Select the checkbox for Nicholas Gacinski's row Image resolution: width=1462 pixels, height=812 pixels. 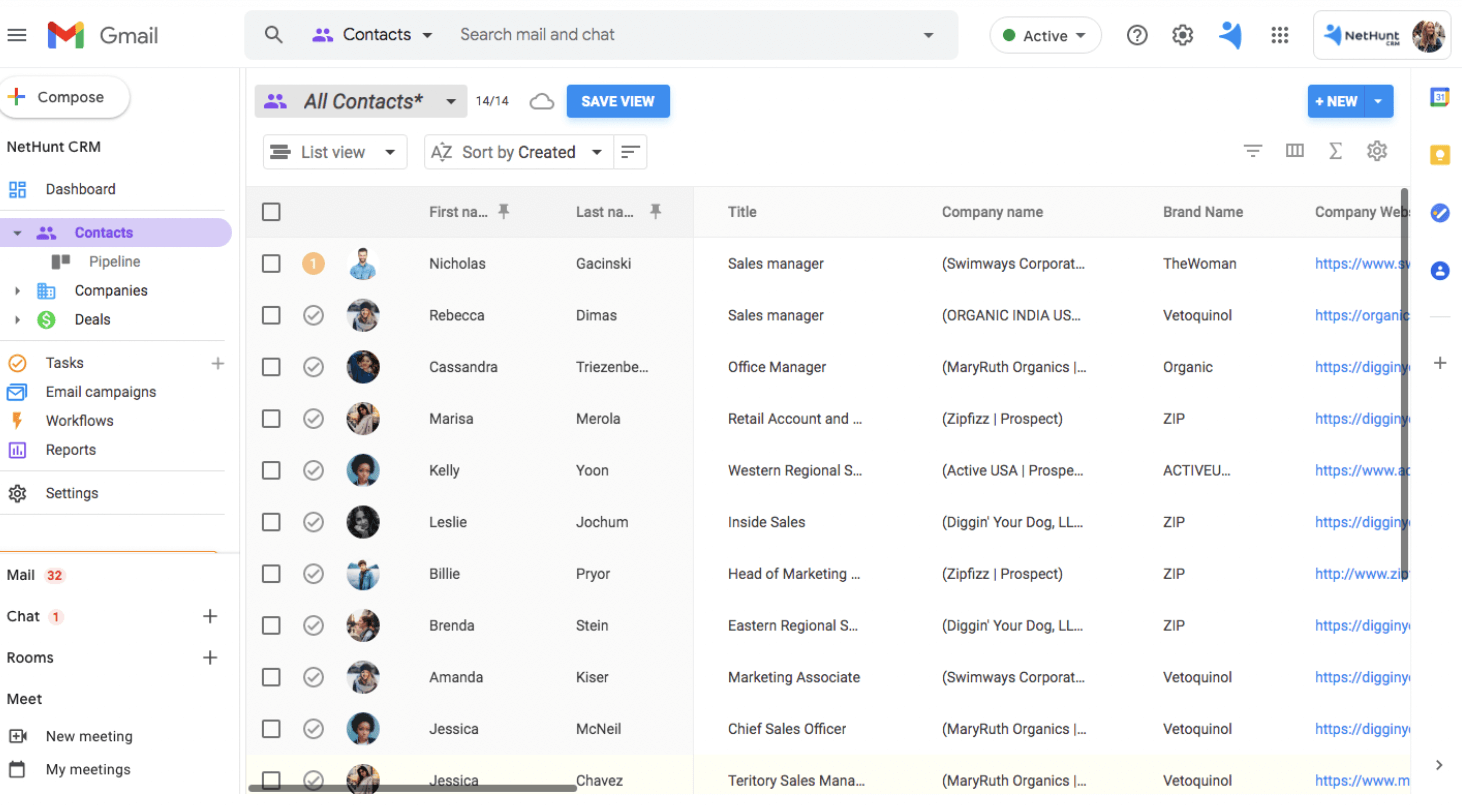[x=271, y=263]
